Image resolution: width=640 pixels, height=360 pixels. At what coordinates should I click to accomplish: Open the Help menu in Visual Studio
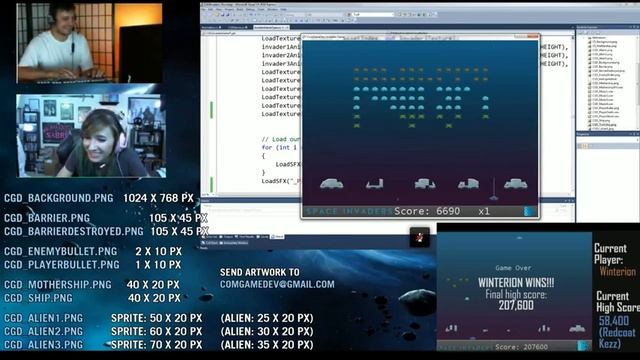coord(284,9)
